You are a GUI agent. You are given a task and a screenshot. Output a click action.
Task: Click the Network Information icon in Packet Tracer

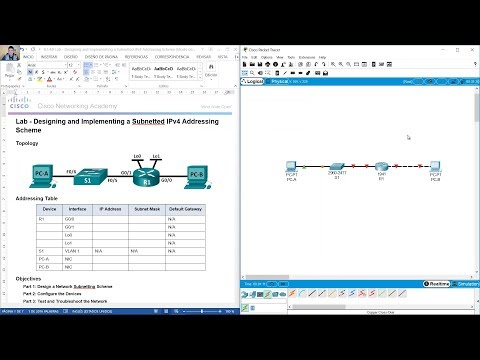[x=275, y=64]
